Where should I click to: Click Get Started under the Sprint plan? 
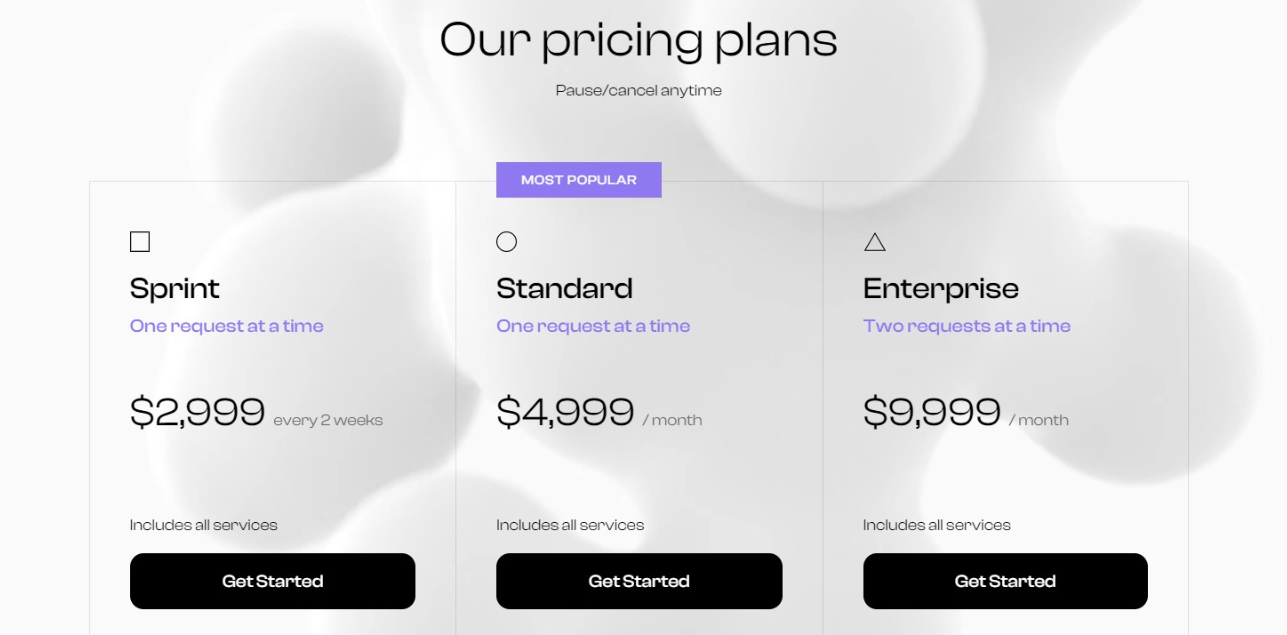tap(272, 581)
